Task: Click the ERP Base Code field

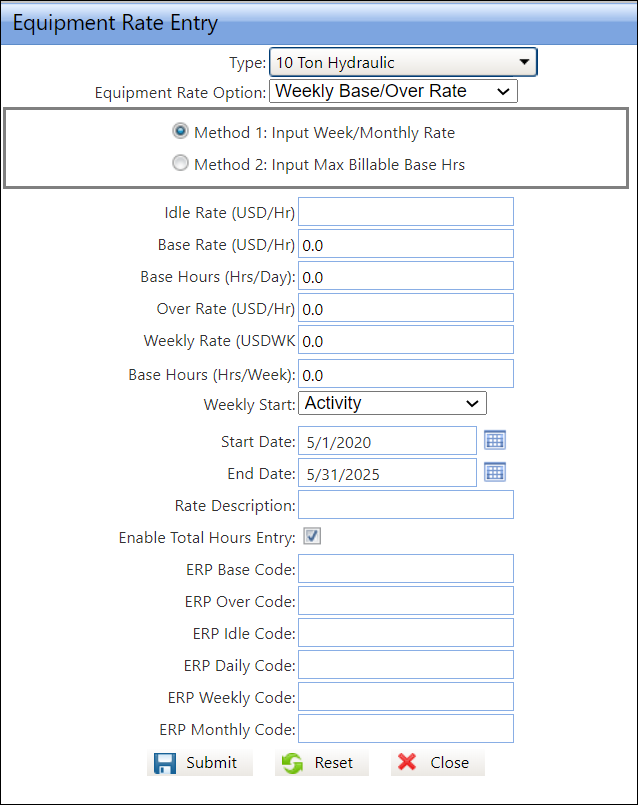Action: tap(406, 569)
